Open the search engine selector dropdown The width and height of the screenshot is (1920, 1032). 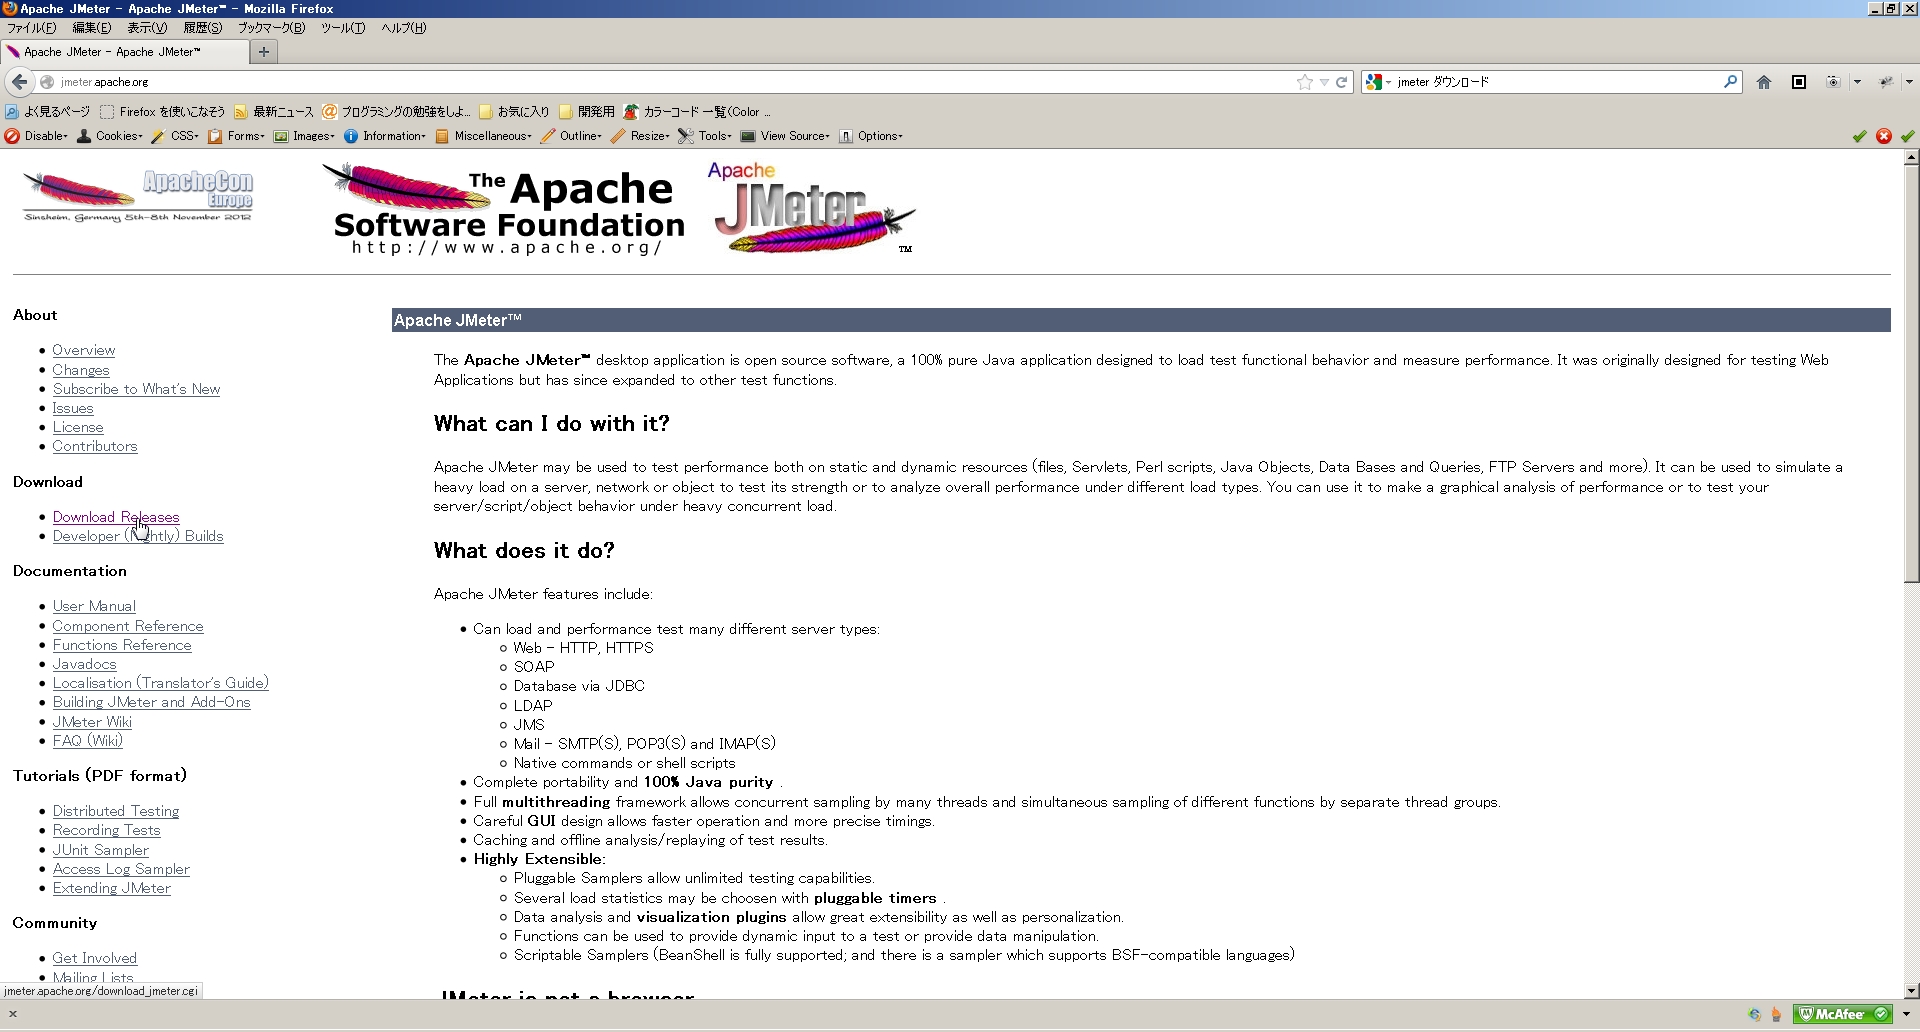(x=1379, y=82)
